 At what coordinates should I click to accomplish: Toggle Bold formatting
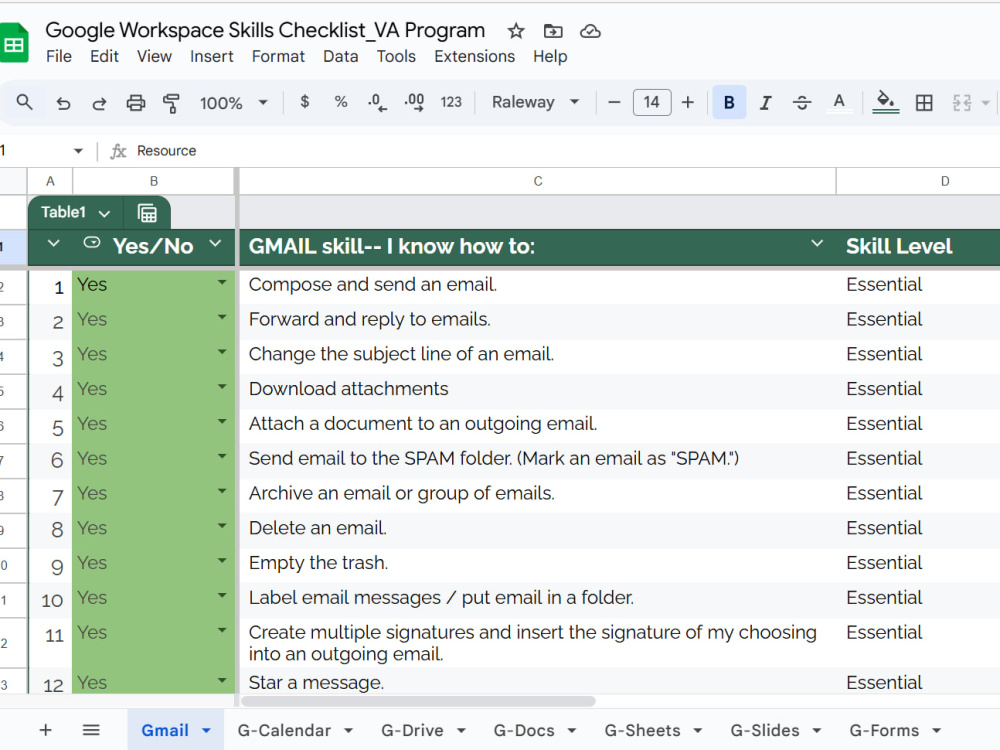[x=729, y=102]
